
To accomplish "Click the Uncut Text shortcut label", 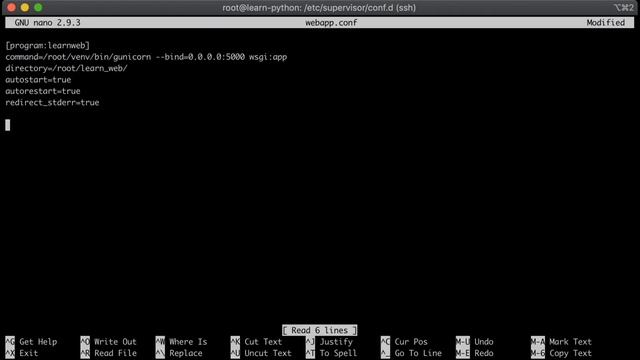I will pos(268,353).
